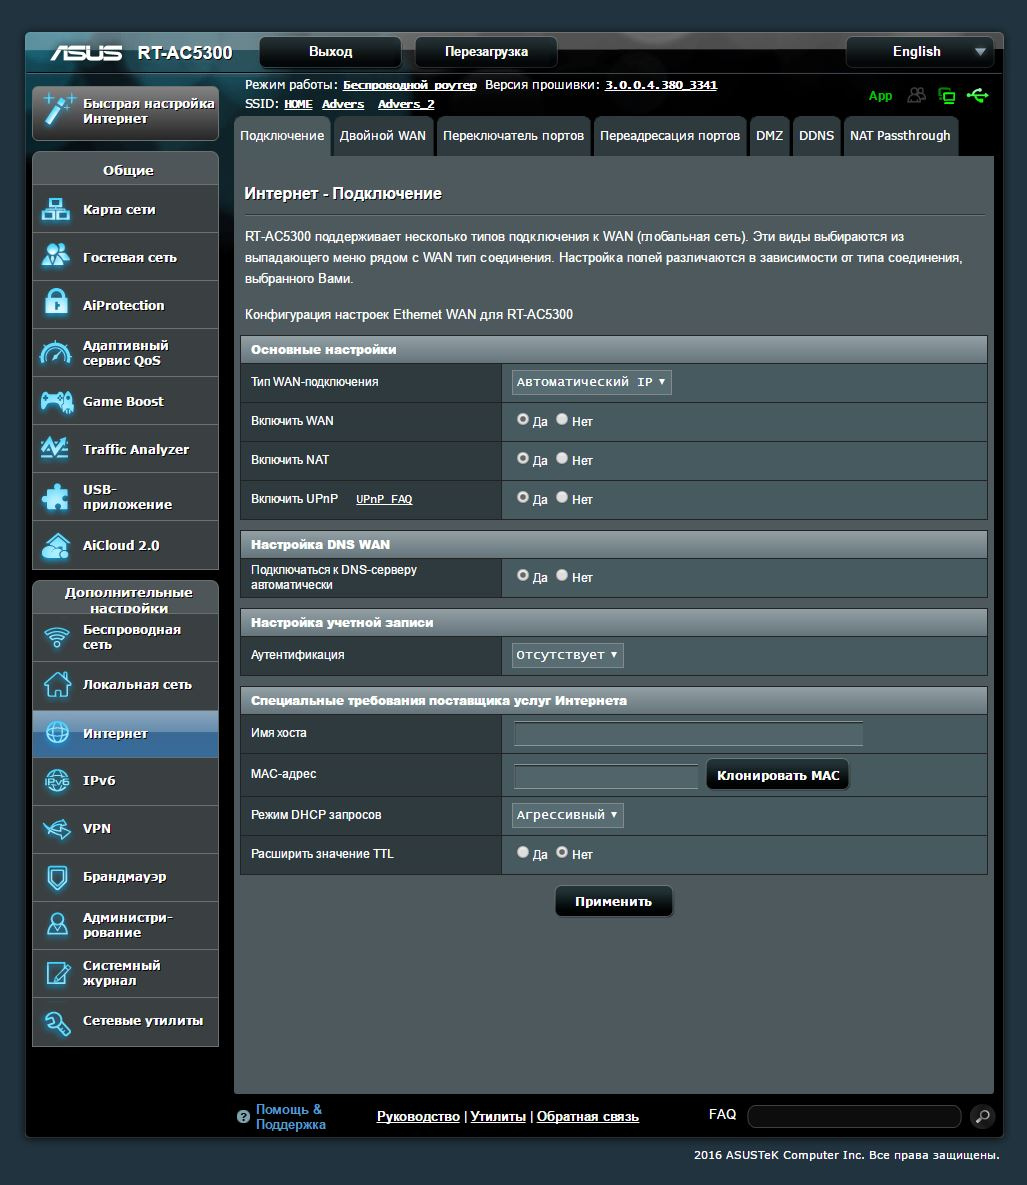This screenshot has height=1185, width=1027.
Task: Open the Wireless (Беспроводная сеть) Wi-Fi icon
Action: click(x=57, y=637)
